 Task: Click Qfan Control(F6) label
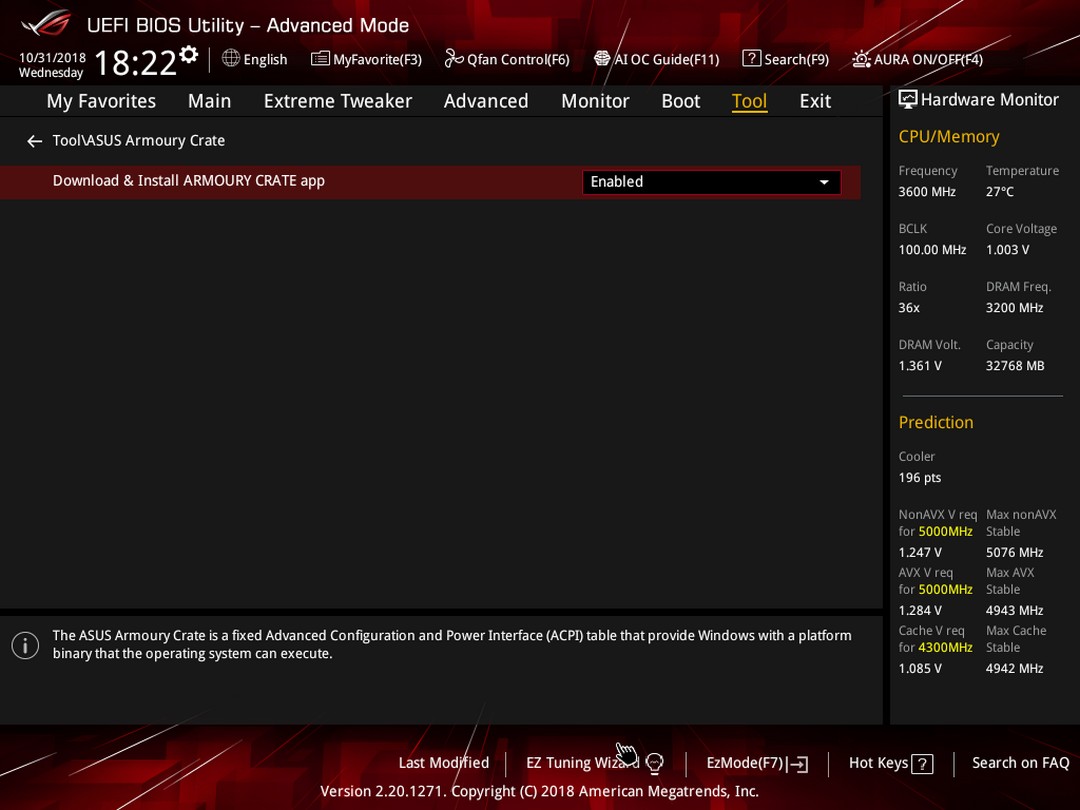519,60
